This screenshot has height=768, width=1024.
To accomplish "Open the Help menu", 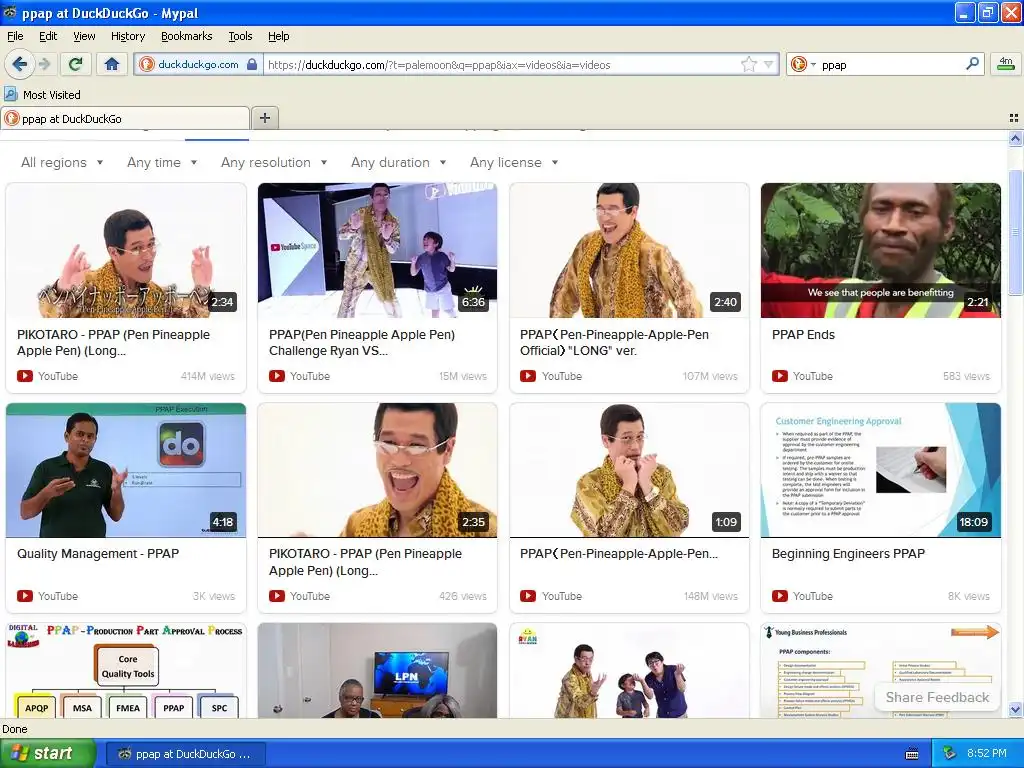I will click(278, 36).
